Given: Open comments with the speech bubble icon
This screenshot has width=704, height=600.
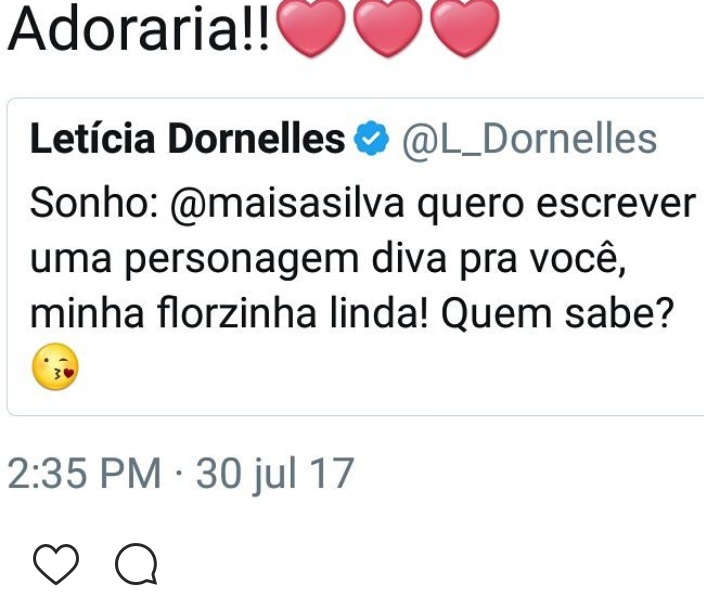Looking at the screenshot, I should coord(135,566).
